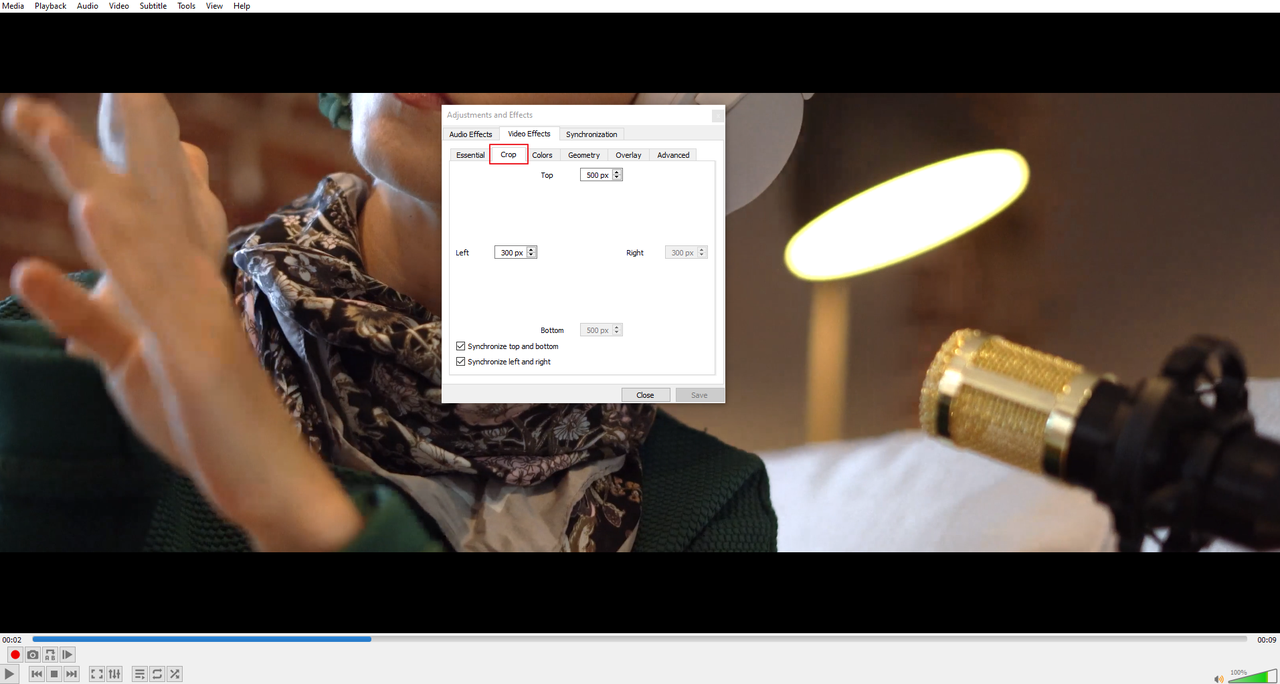Screen dimensions: 1280x684
Task: Toggle loop playback mode
Action: click(x=157, y=675)
